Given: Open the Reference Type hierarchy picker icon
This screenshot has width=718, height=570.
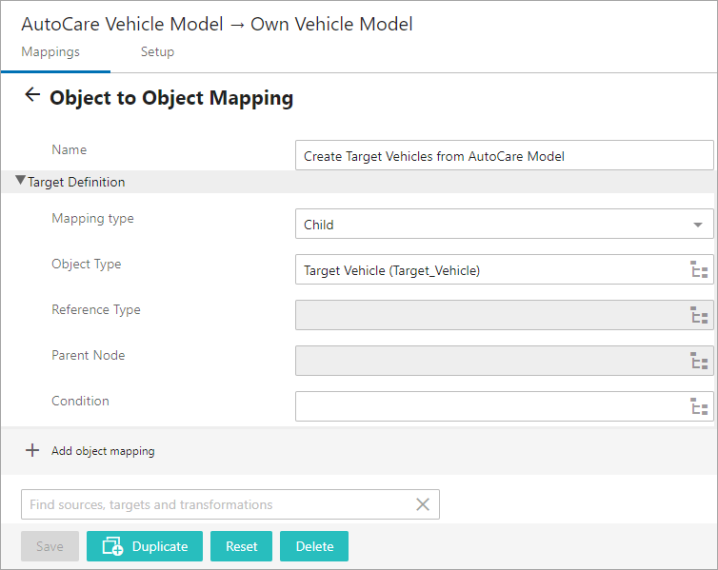Looking at the screenshot, I should (699, 315).
